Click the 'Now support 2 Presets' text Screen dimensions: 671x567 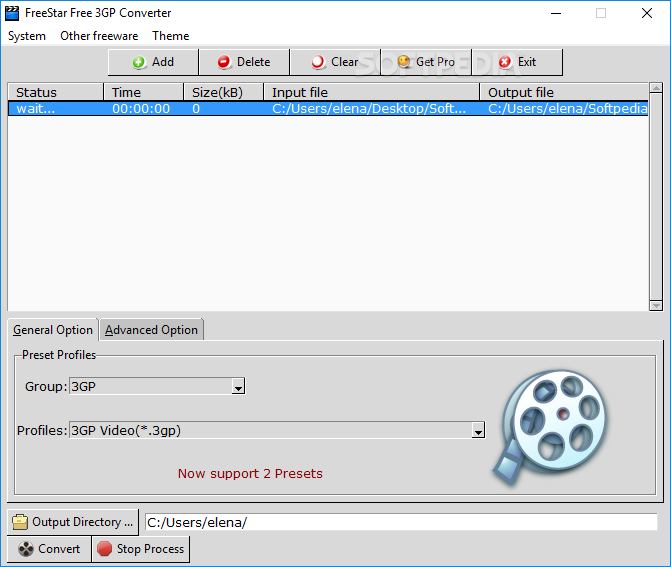click(x=250, y=474)
